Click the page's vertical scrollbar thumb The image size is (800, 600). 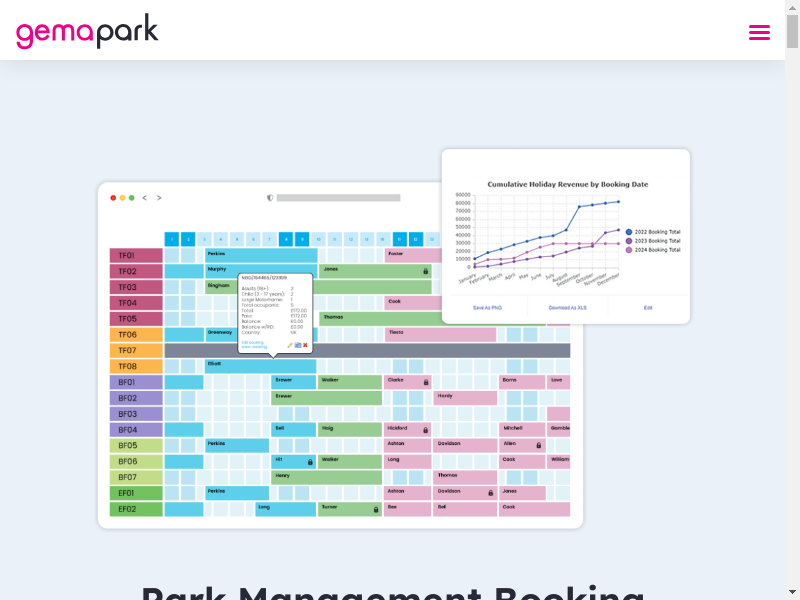click(792, 32)
